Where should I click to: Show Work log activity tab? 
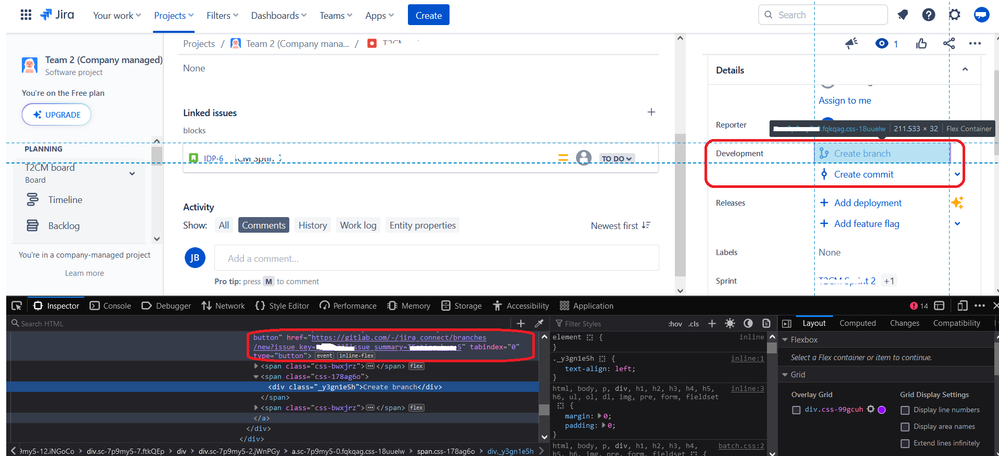[358, 225]
